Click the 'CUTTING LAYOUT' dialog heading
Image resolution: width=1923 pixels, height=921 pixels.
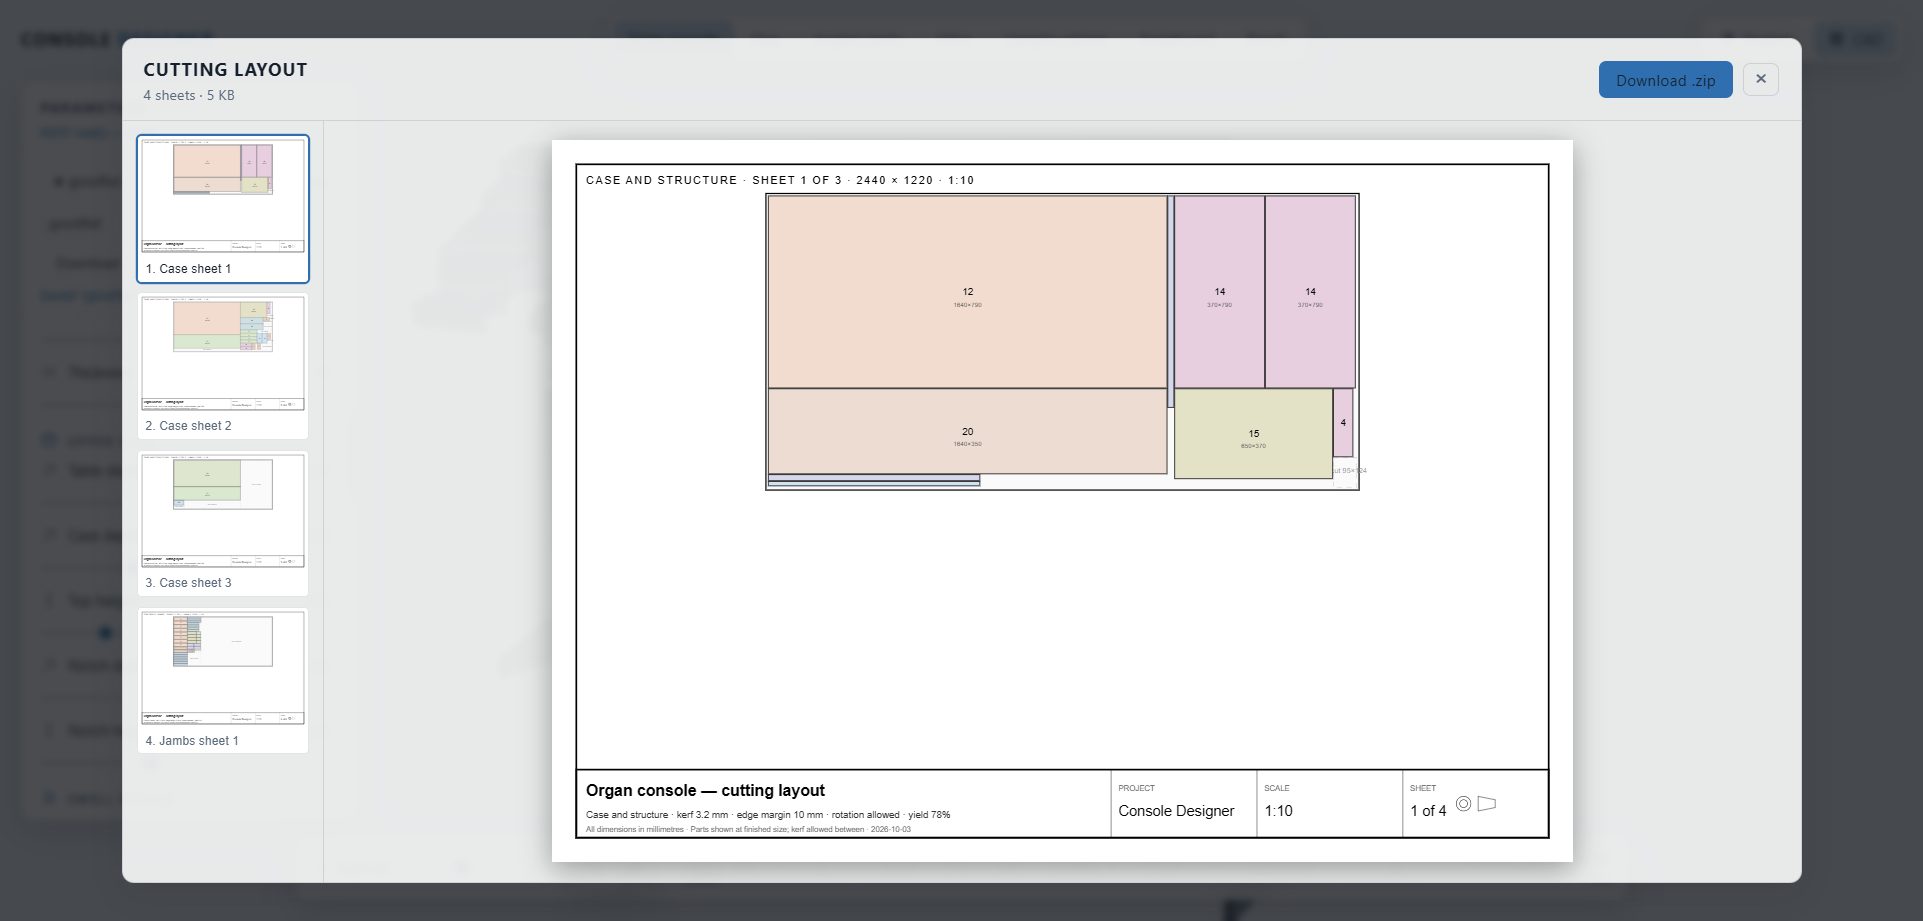225,69
